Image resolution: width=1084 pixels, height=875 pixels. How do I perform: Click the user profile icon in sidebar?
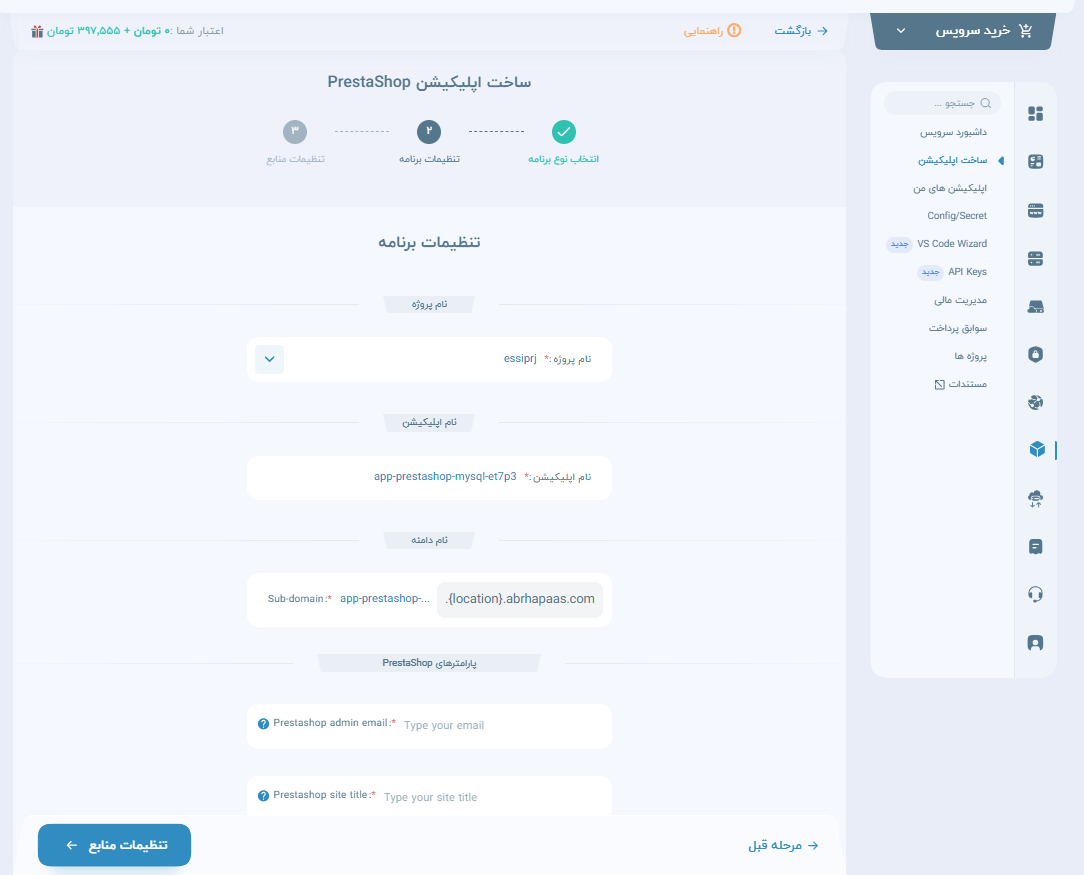tap(1035, 642)
